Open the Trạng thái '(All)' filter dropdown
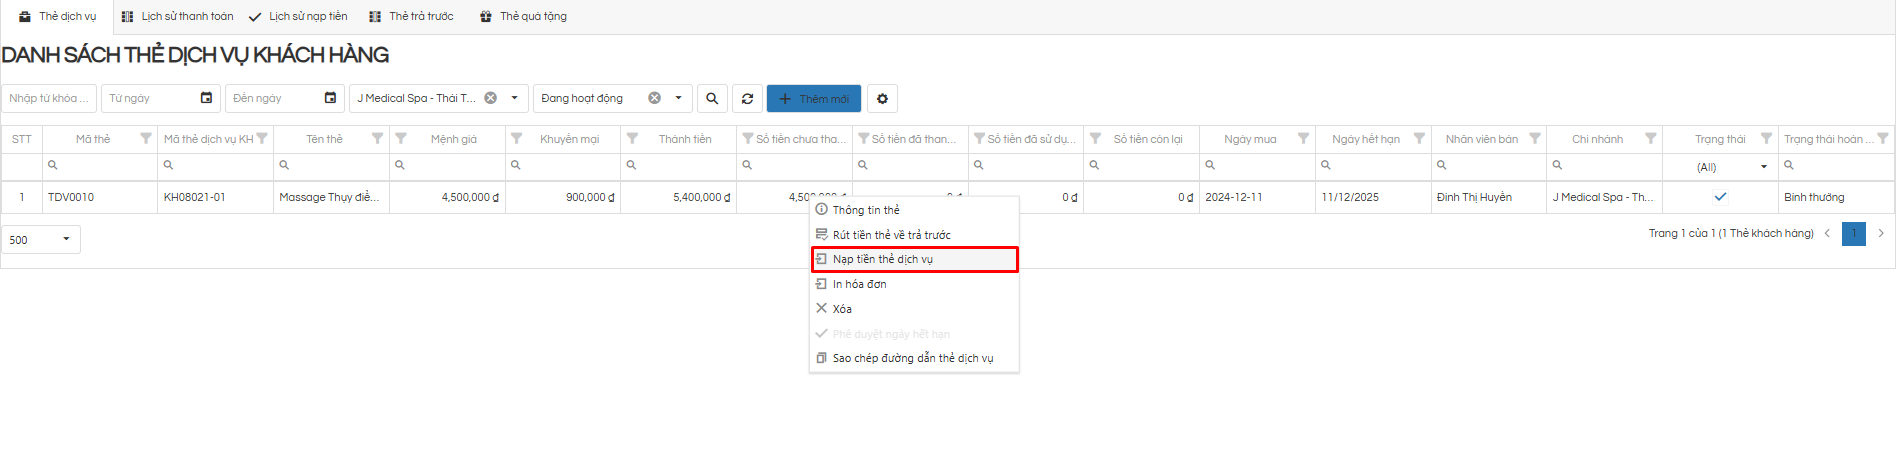Screen dimensions: 1898x454 (1763, 167)
